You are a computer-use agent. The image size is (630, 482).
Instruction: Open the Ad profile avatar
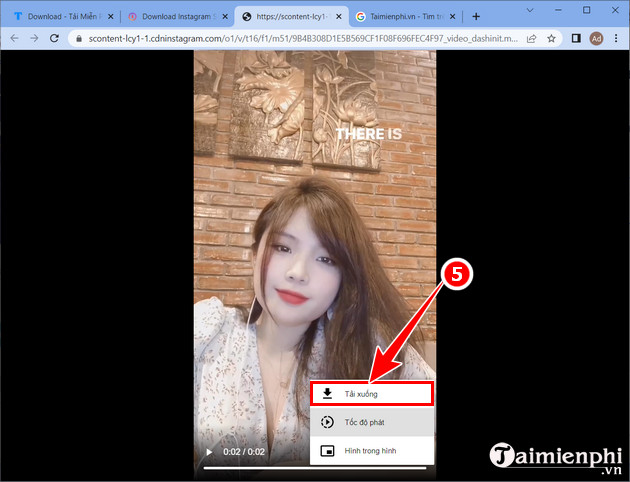click(596, 39)
